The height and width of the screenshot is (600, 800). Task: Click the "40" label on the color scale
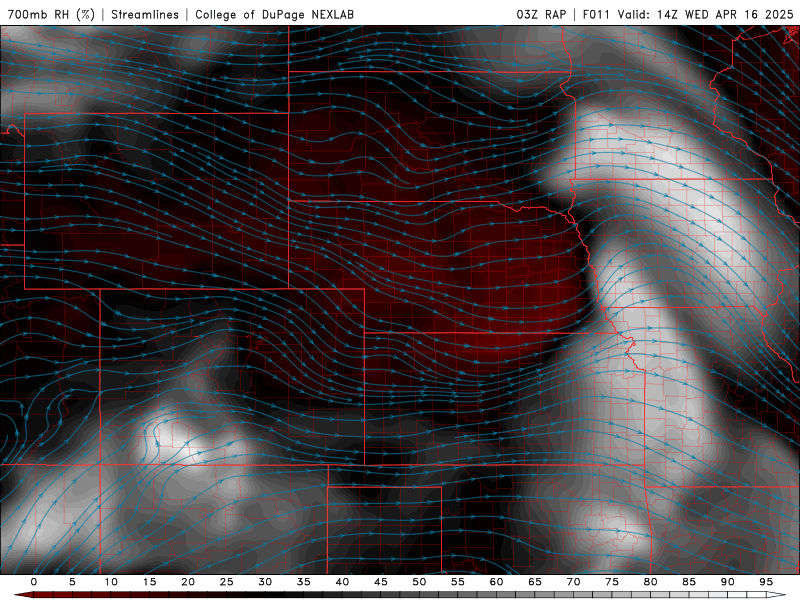pos(342,582)
